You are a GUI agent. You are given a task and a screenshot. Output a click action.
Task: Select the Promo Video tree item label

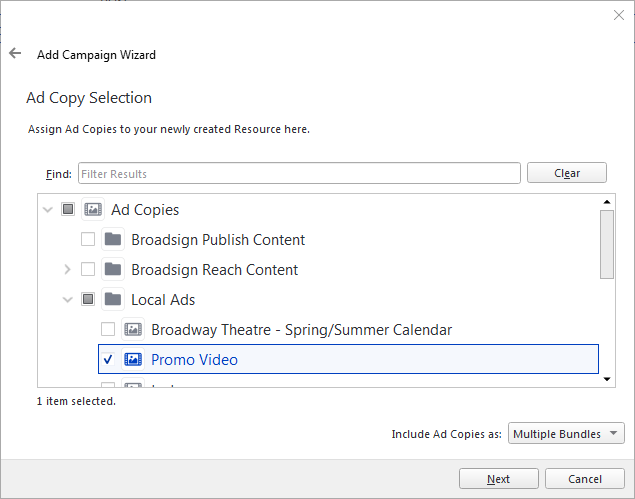pos(194,359)
